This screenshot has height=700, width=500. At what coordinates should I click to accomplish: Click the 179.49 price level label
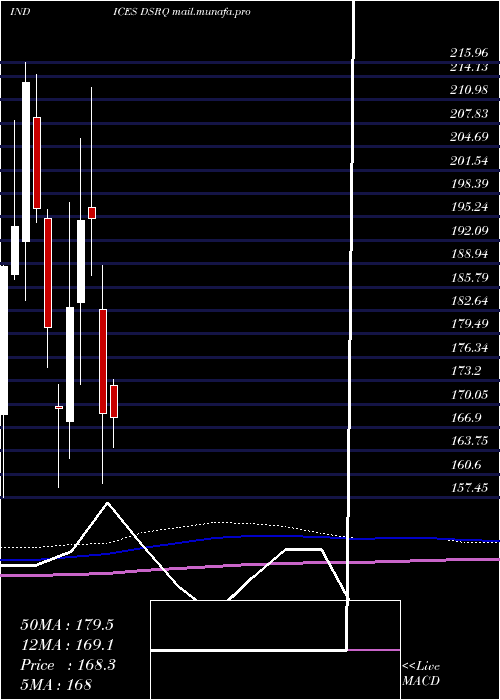(469, 324)
